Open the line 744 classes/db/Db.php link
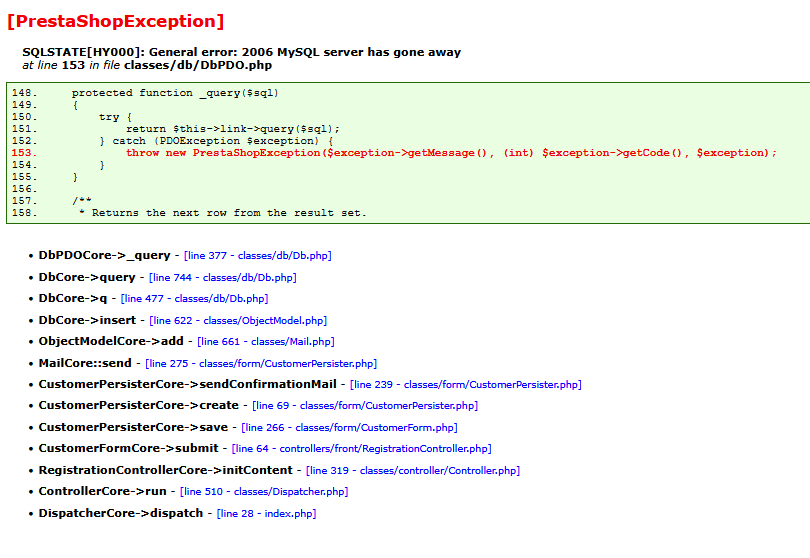Screen dimensions: 810x558 pyautogui.click(x=223, y=277)
